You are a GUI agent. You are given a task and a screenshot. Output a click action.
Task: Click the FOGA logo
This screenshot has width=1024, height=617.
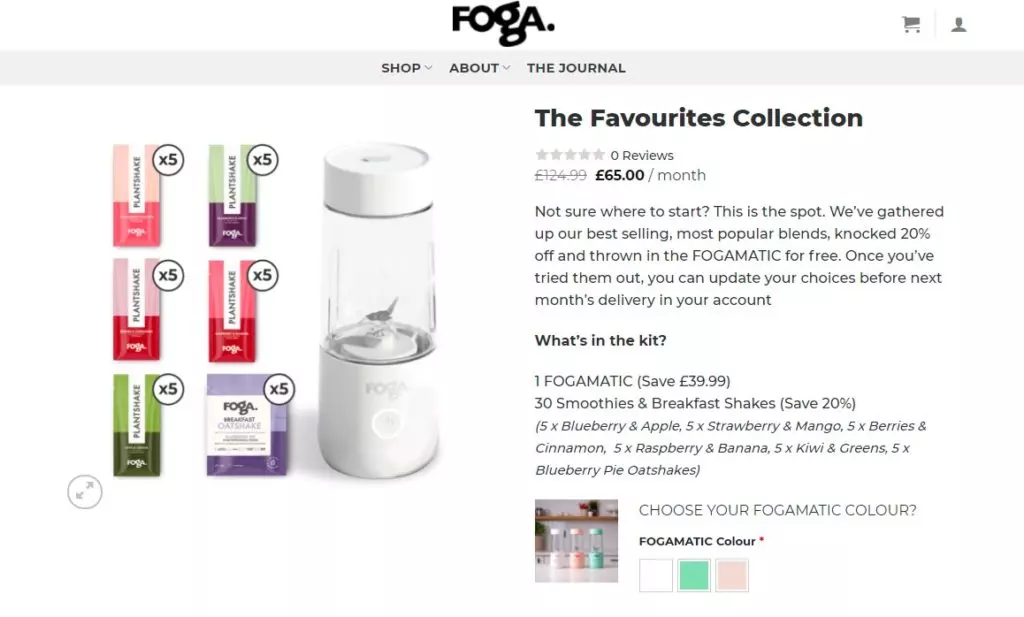tap(503, 24)
